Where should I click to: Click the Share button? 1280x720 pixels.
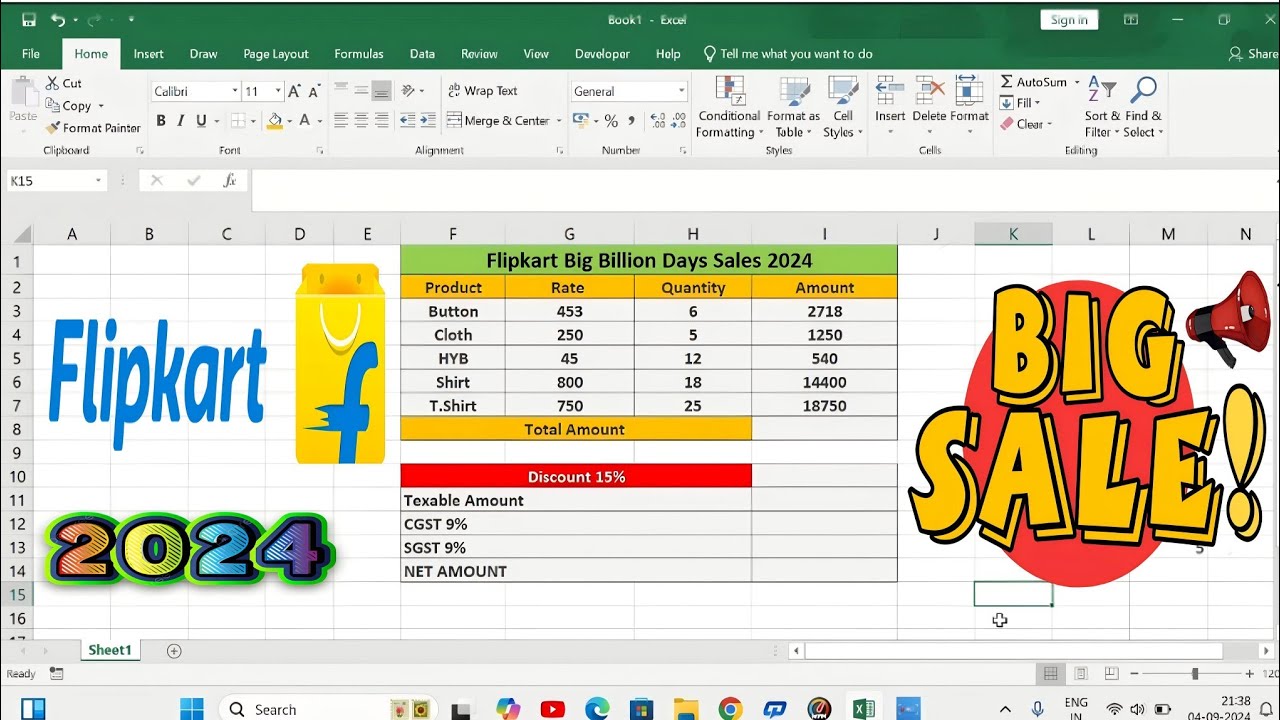(1254, 54)
